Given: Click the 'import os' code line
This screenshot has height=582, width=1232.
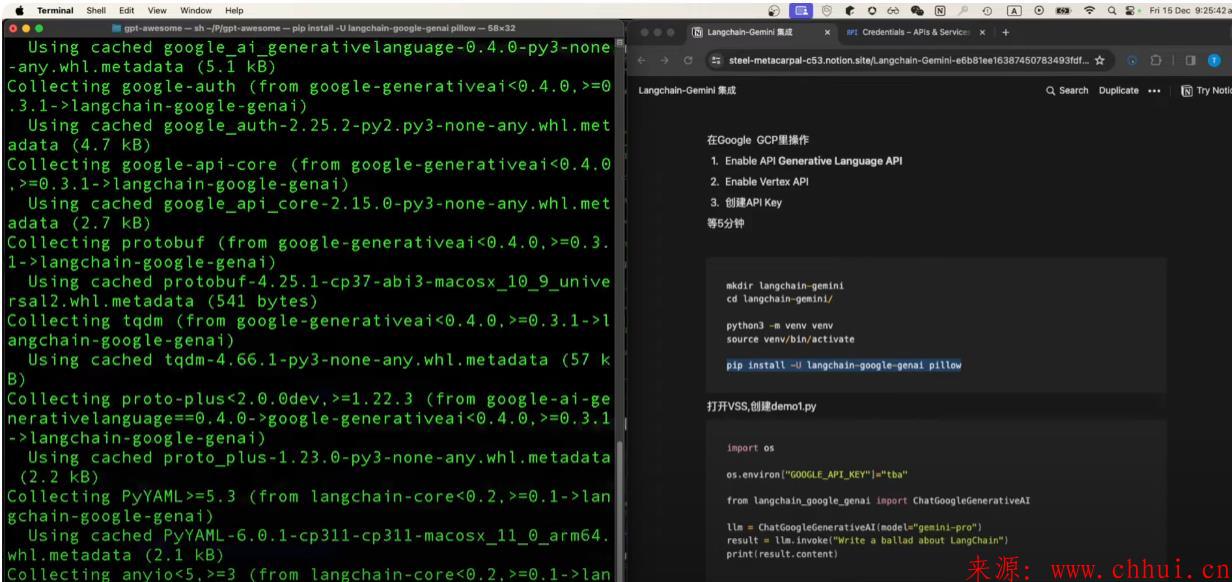Looking at the screenshot, I should pyautogui.click(x=750, y=447).
